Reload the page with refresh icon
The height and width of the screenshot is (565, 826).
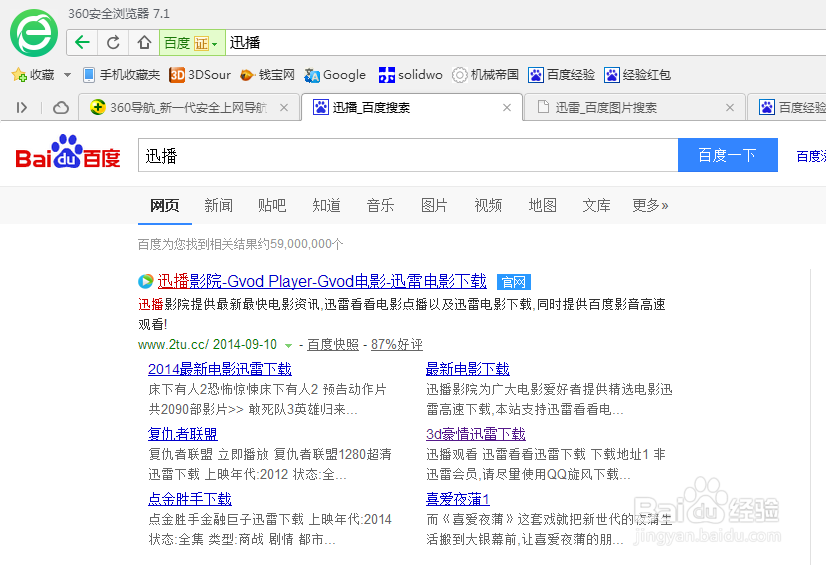[x=113, y=43]
